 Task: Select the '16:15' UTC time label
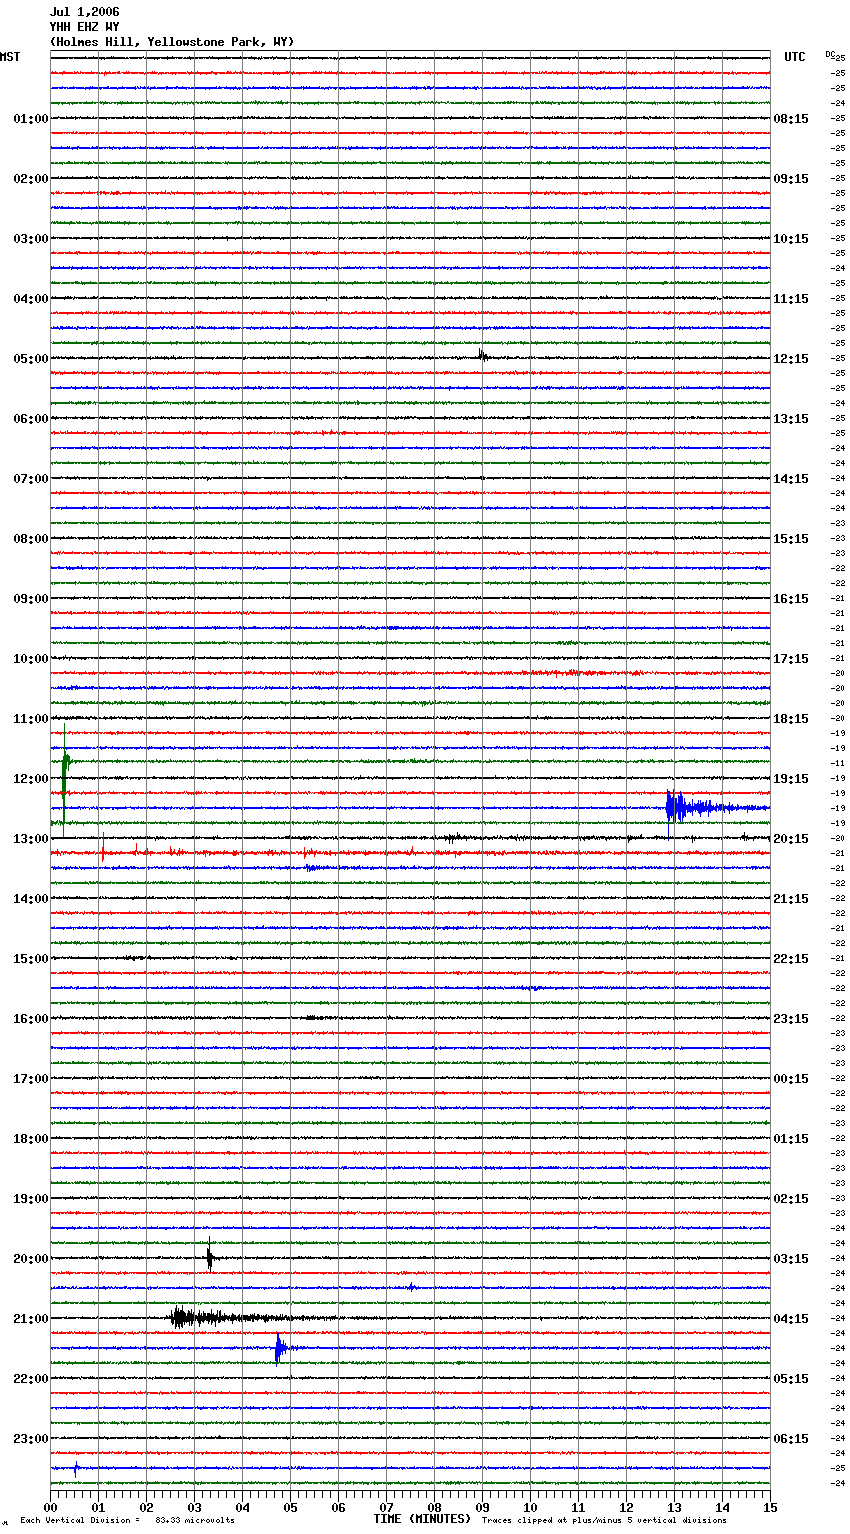pyautogui.click(x=791, y=599)
